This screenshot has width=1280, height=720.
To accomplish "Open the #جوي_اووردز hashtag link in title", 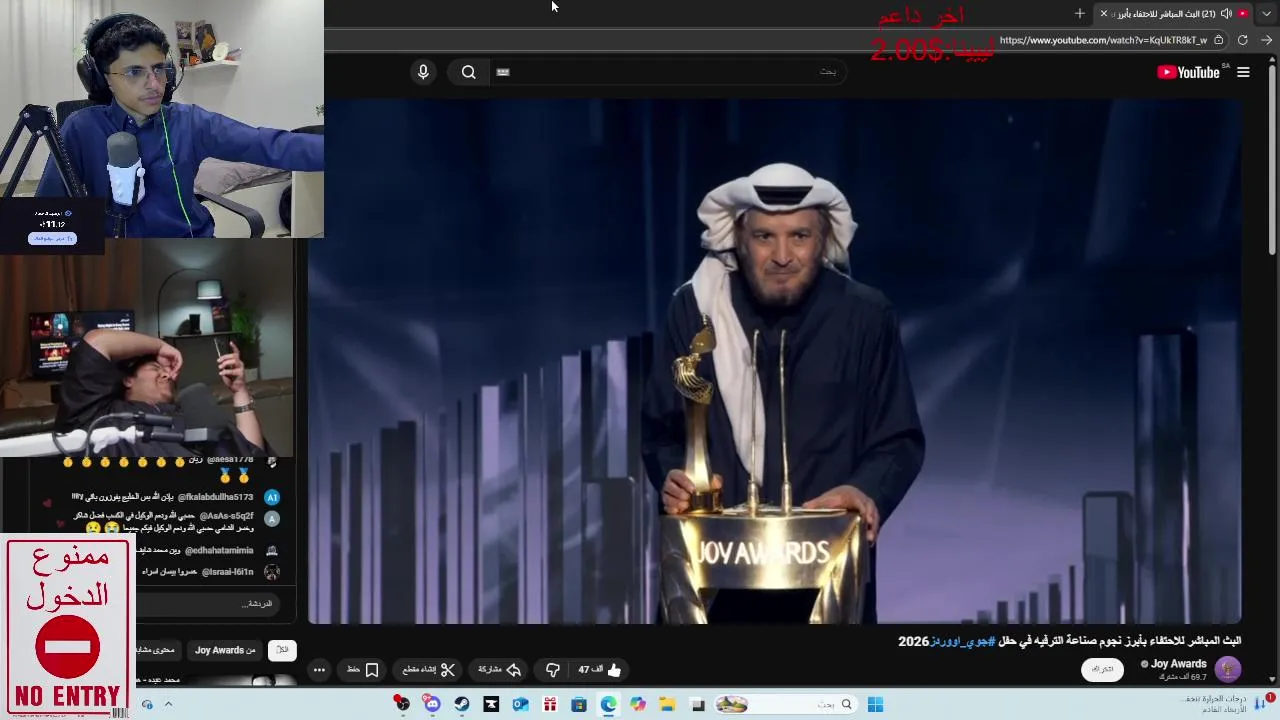I will click(x=963, y=641).
